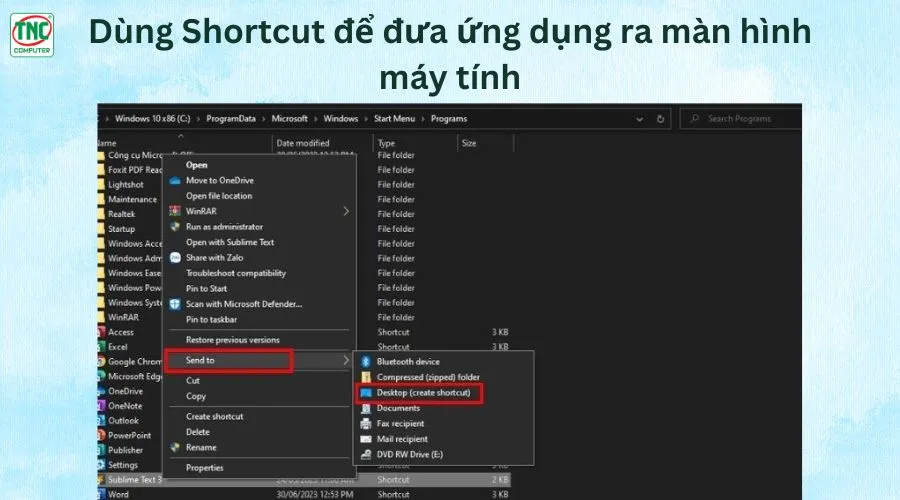Image resolution: width=900 pixels, height=500 pixels.
Task: Choose Move to OneDrive
Action: coord(219,180)
